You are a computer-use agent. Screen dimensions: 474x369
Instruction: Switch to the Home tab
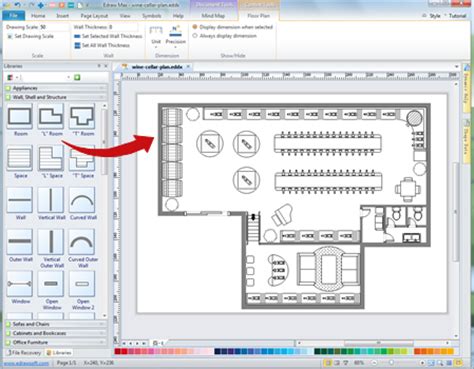point(38,16)
